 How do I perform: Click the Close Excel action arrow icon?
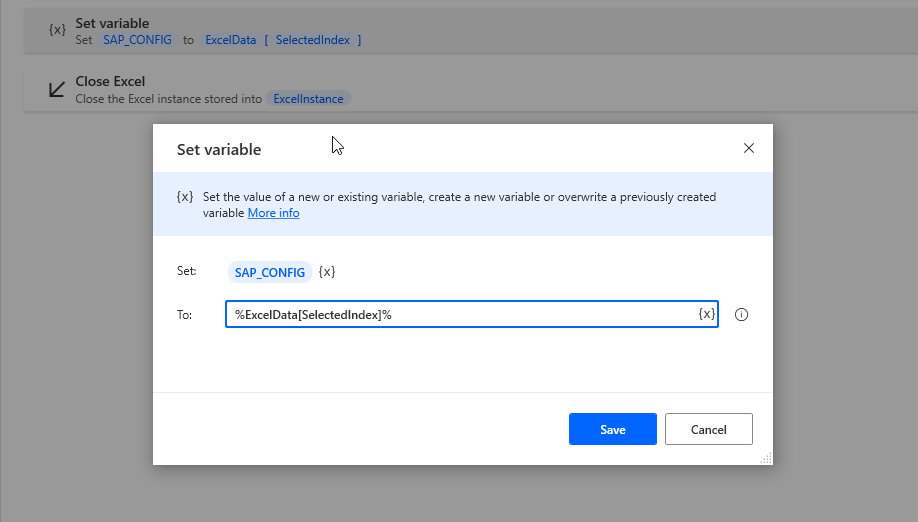[57, 89]
